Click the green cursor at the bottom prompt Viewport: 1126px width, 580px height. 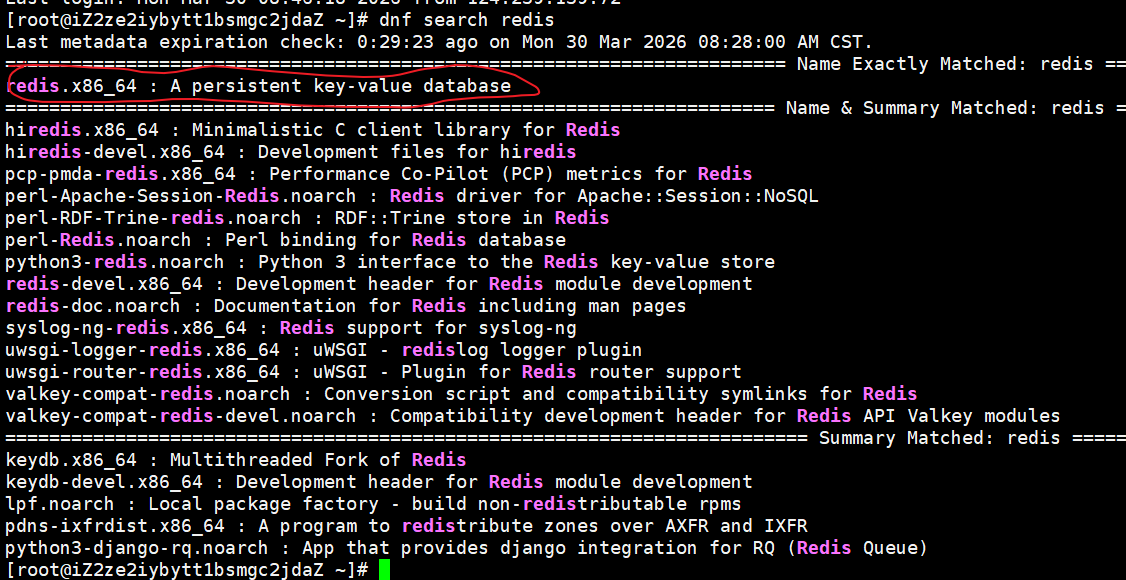pyautogui.click(x=384, y=570)
